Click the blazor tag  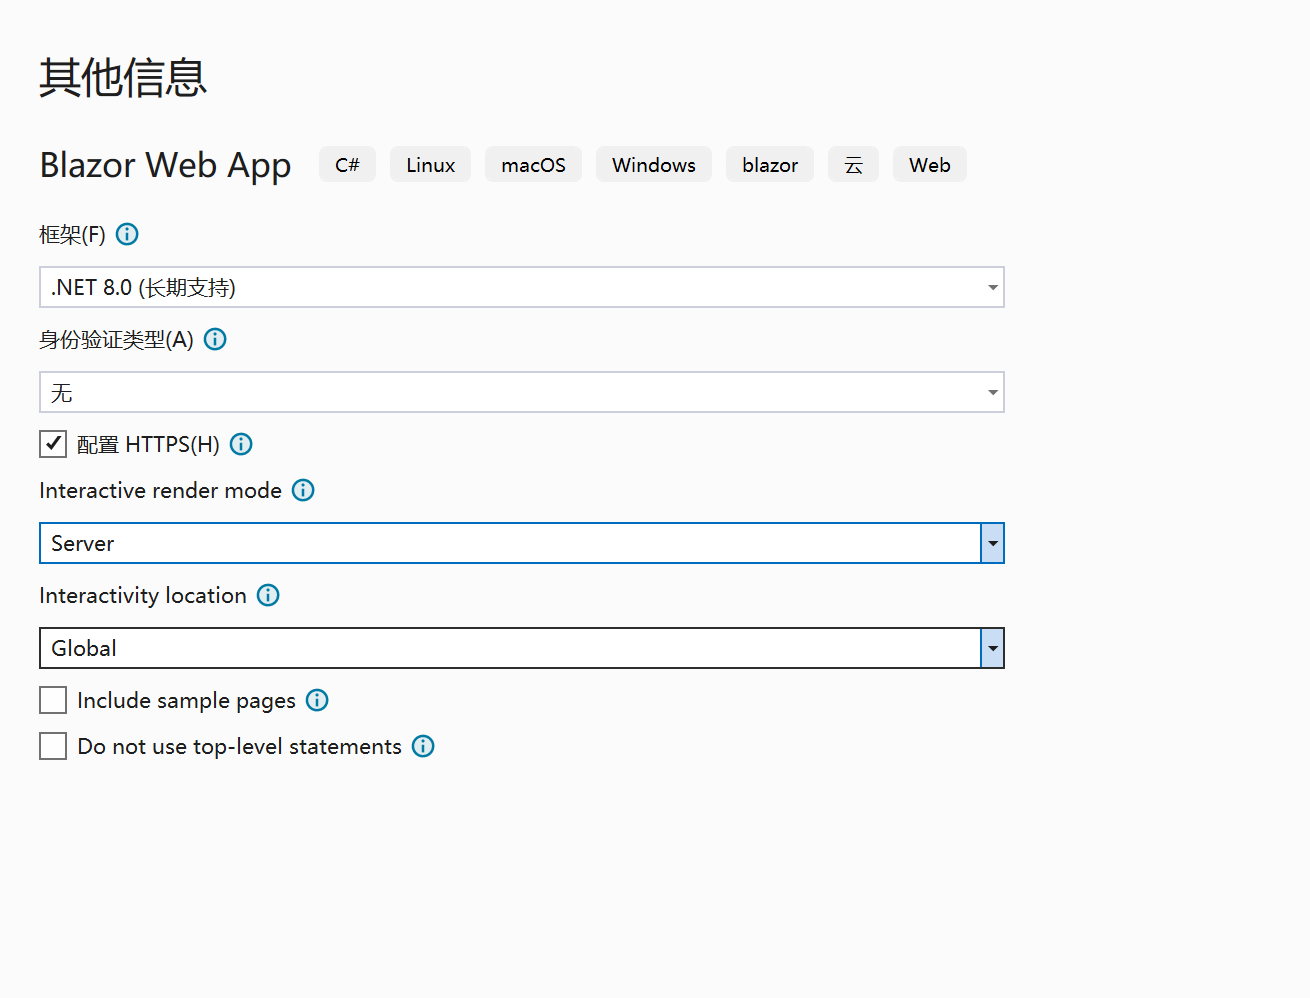coord(770,165)
